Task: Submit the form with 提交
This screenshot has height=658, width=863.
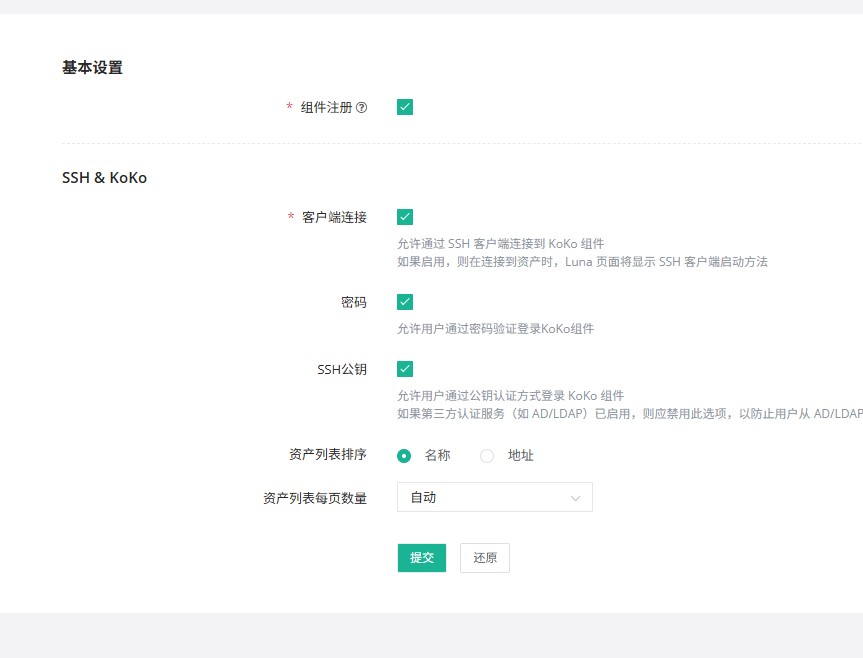Action: (422, 558)
